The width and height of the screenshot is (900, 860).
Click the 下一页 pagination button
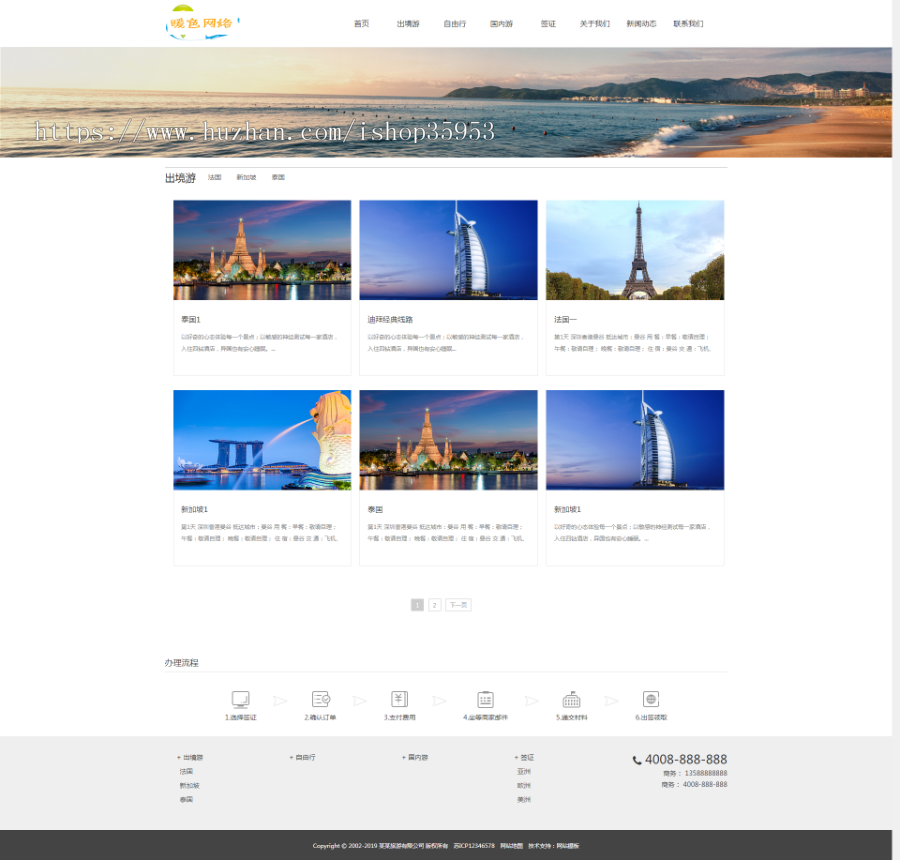(x=457, y=604)
